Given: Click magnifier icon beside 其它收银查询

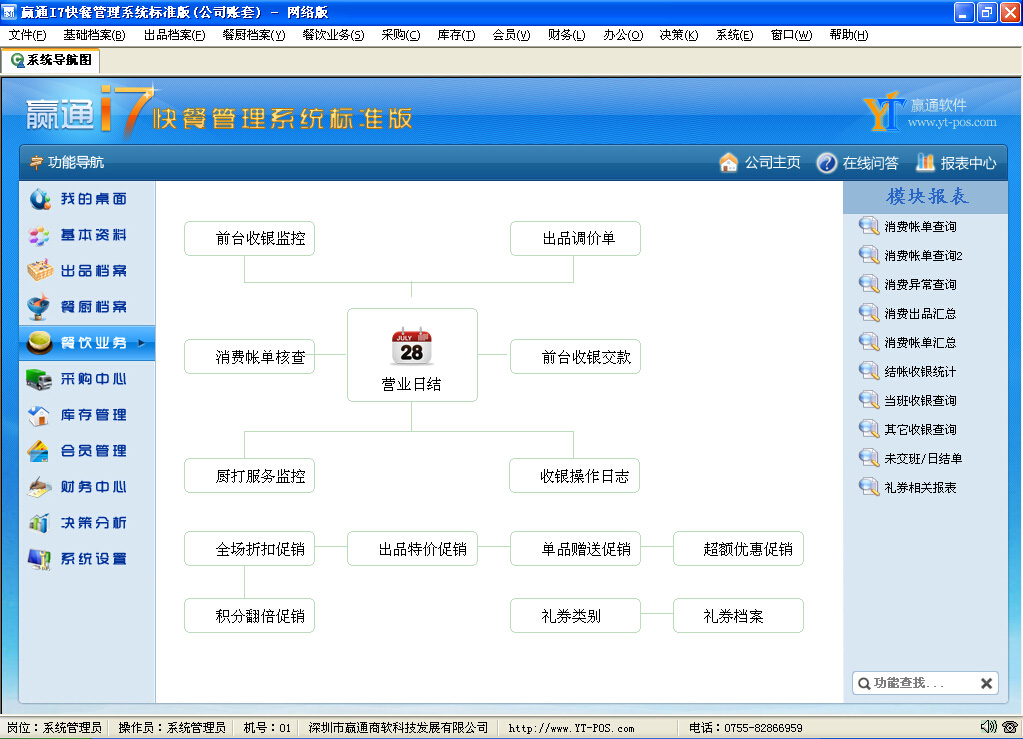Looking at the screenshot, I should tap(869, 429).
